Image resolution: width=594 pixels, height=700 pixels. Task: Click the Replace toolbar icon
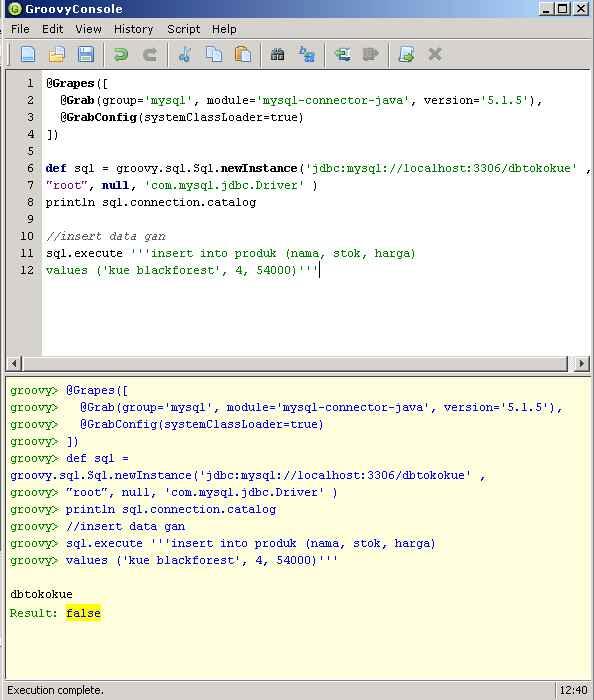point(307,54)
